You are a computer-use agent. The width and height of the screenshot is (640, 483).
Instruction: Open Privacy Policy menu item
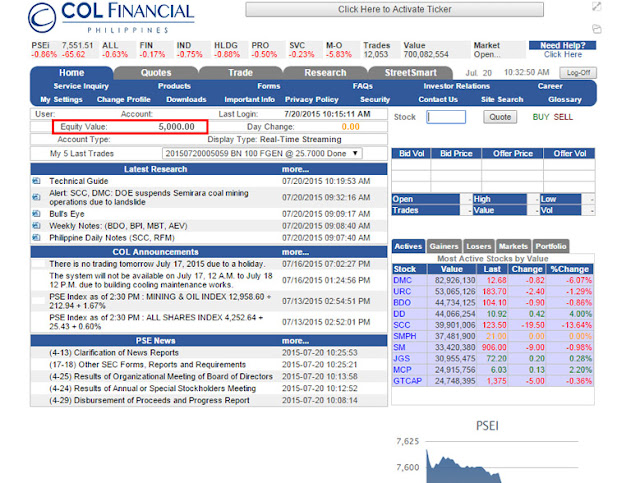pos(311,100)
